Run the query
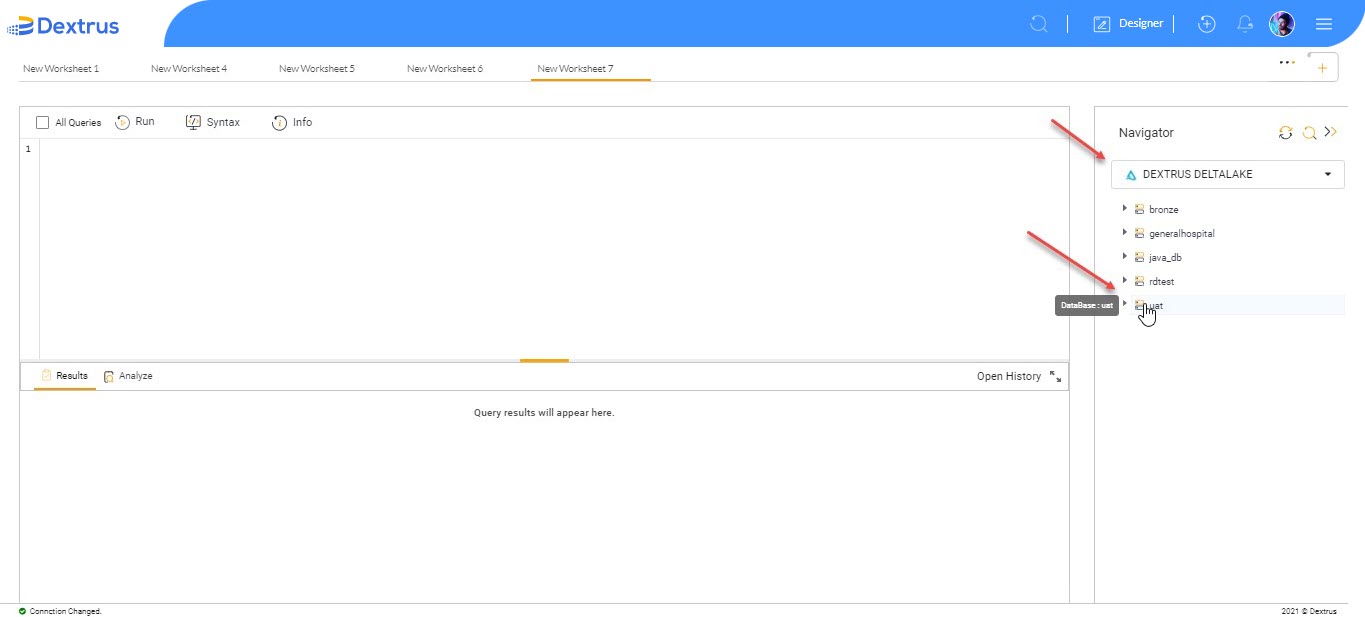 tap(135, 122)
